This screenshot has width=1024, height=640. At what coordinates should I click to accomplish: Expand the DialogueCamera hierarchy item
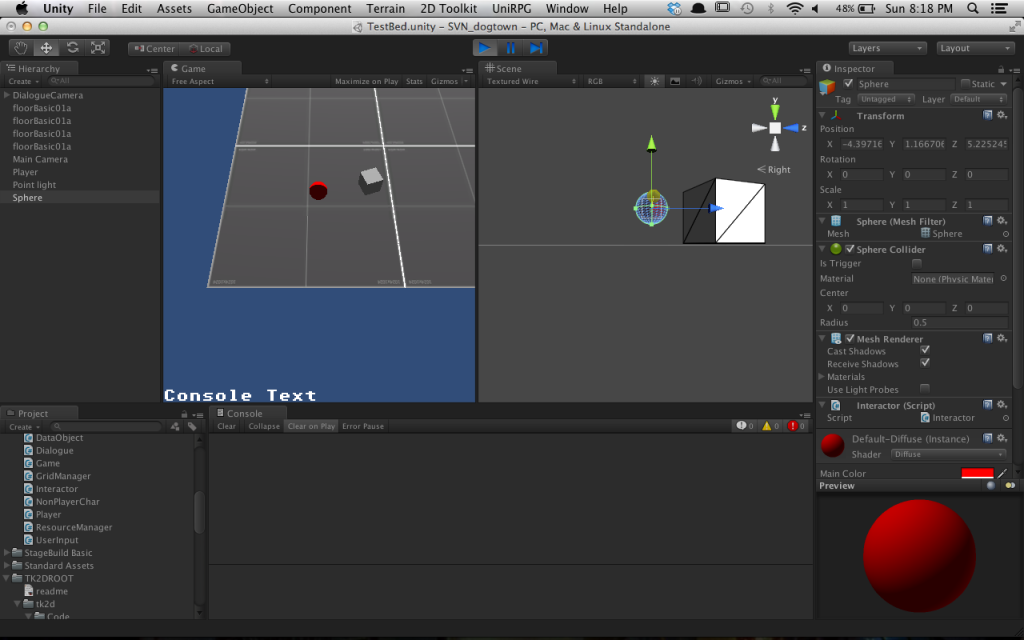point(7,95)
